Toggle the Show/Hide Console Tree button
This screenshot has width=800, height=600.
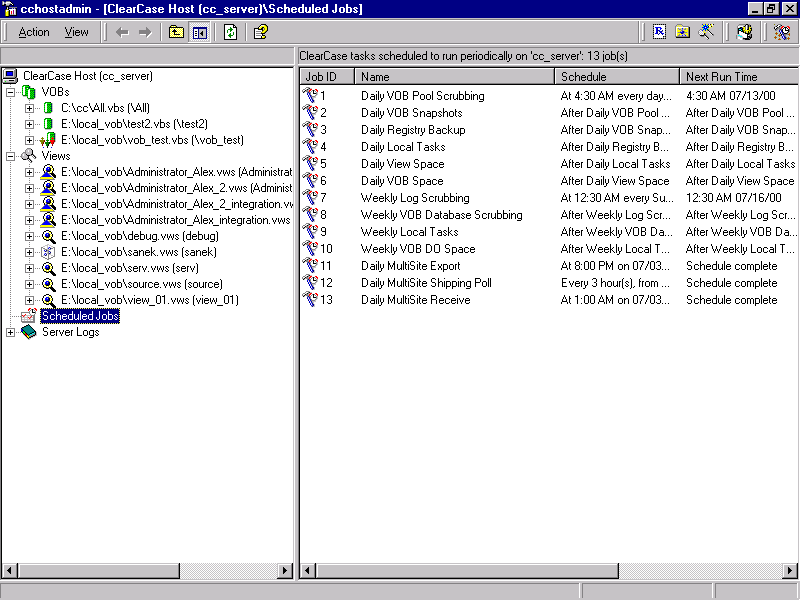click(199, 33)
